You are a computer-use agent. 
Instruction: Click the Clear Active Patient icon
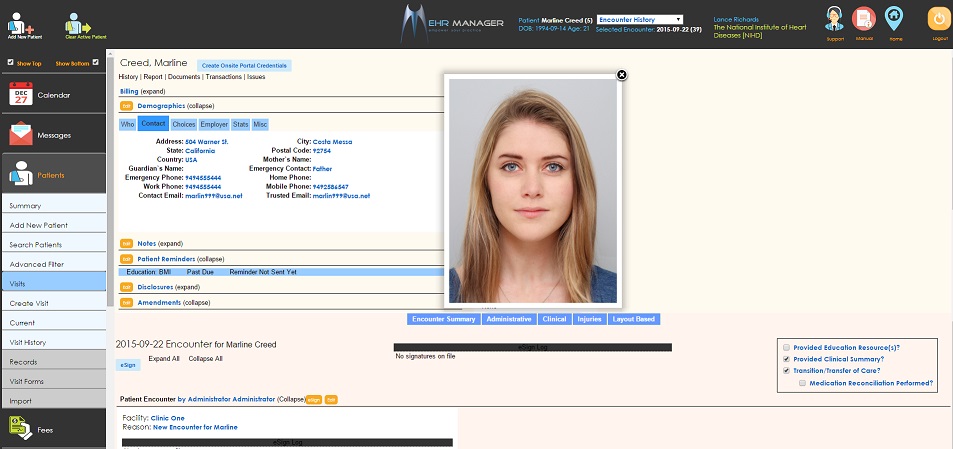point(77,21)
